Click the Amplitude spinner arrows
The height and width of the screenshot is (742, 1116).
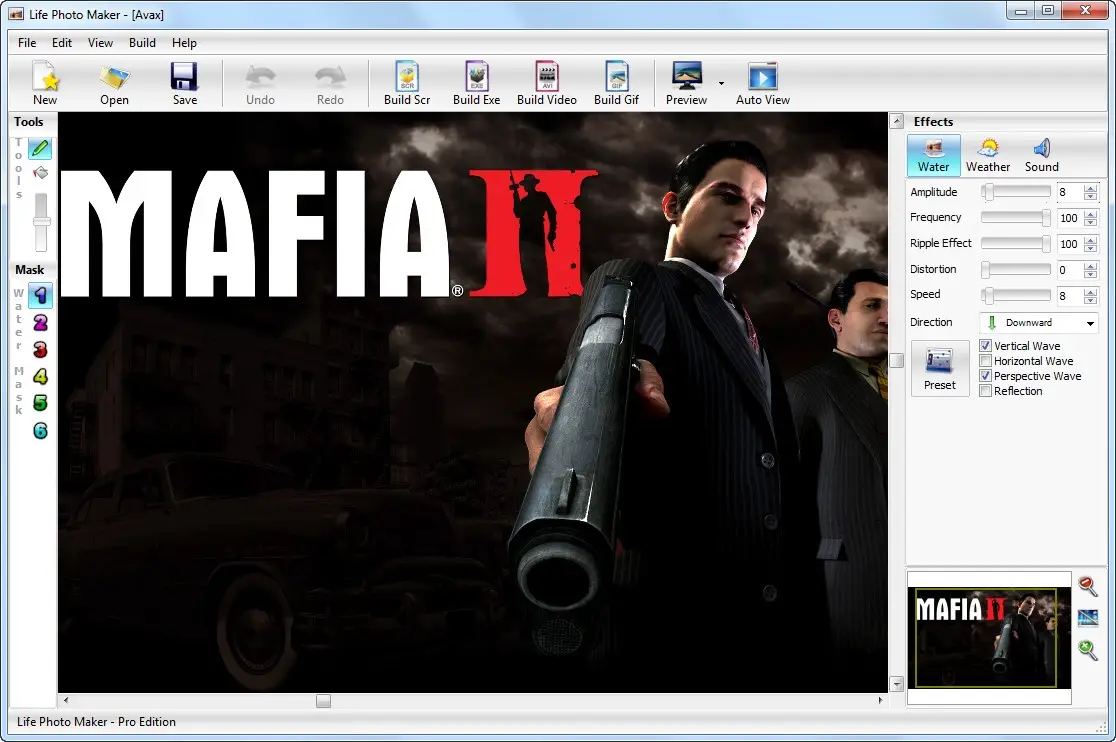1090,192
